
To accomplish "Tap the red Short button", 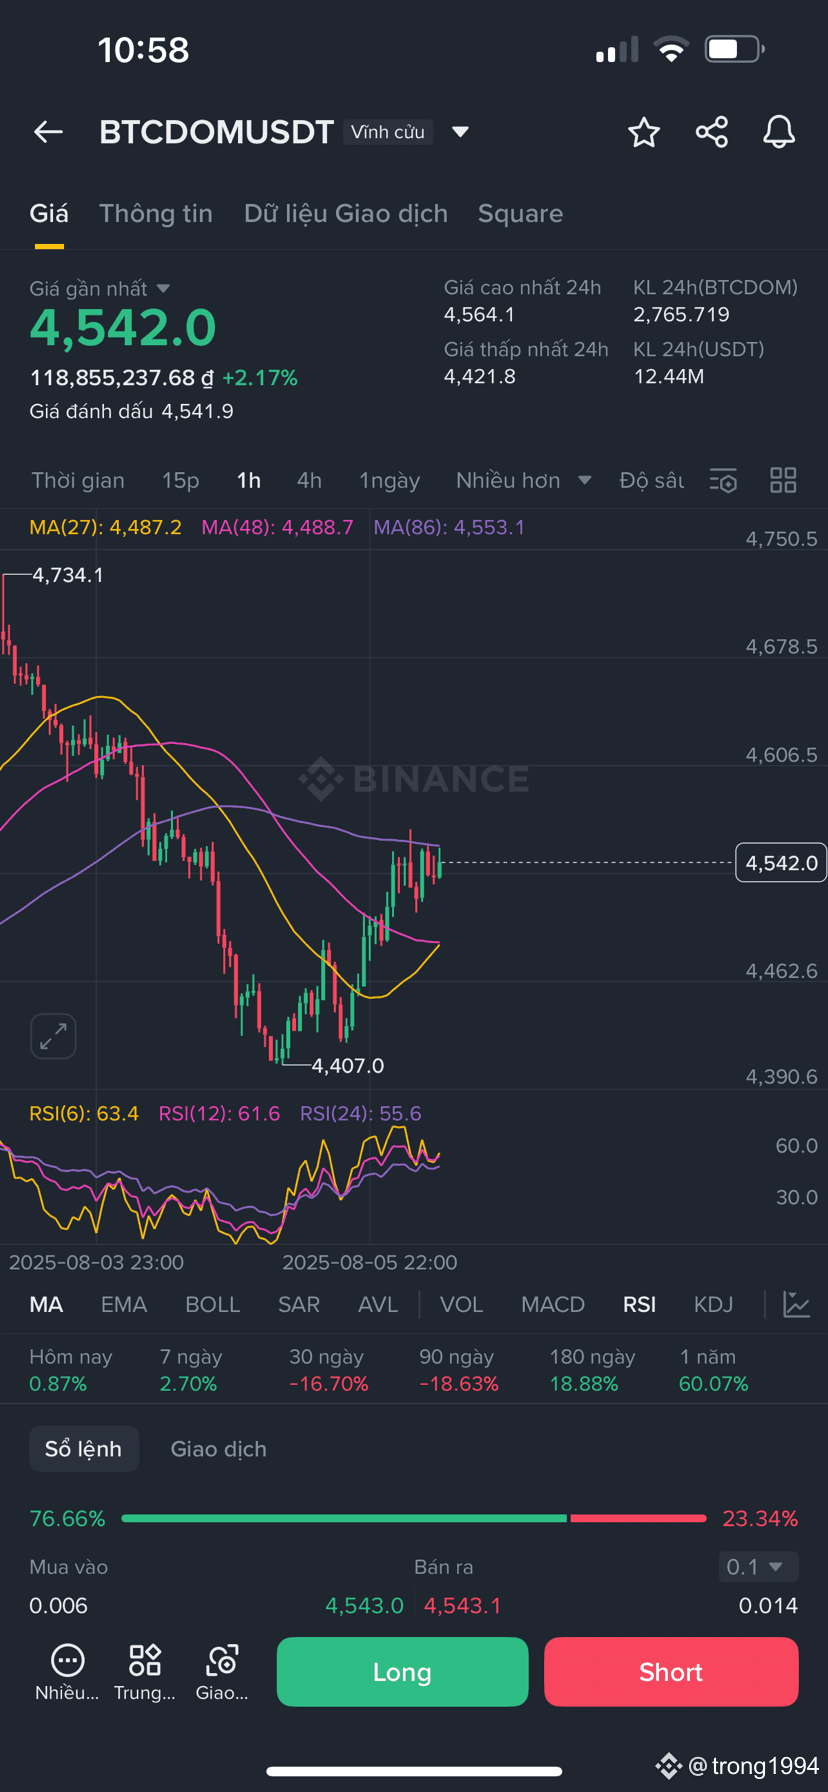I will 671,1672.
